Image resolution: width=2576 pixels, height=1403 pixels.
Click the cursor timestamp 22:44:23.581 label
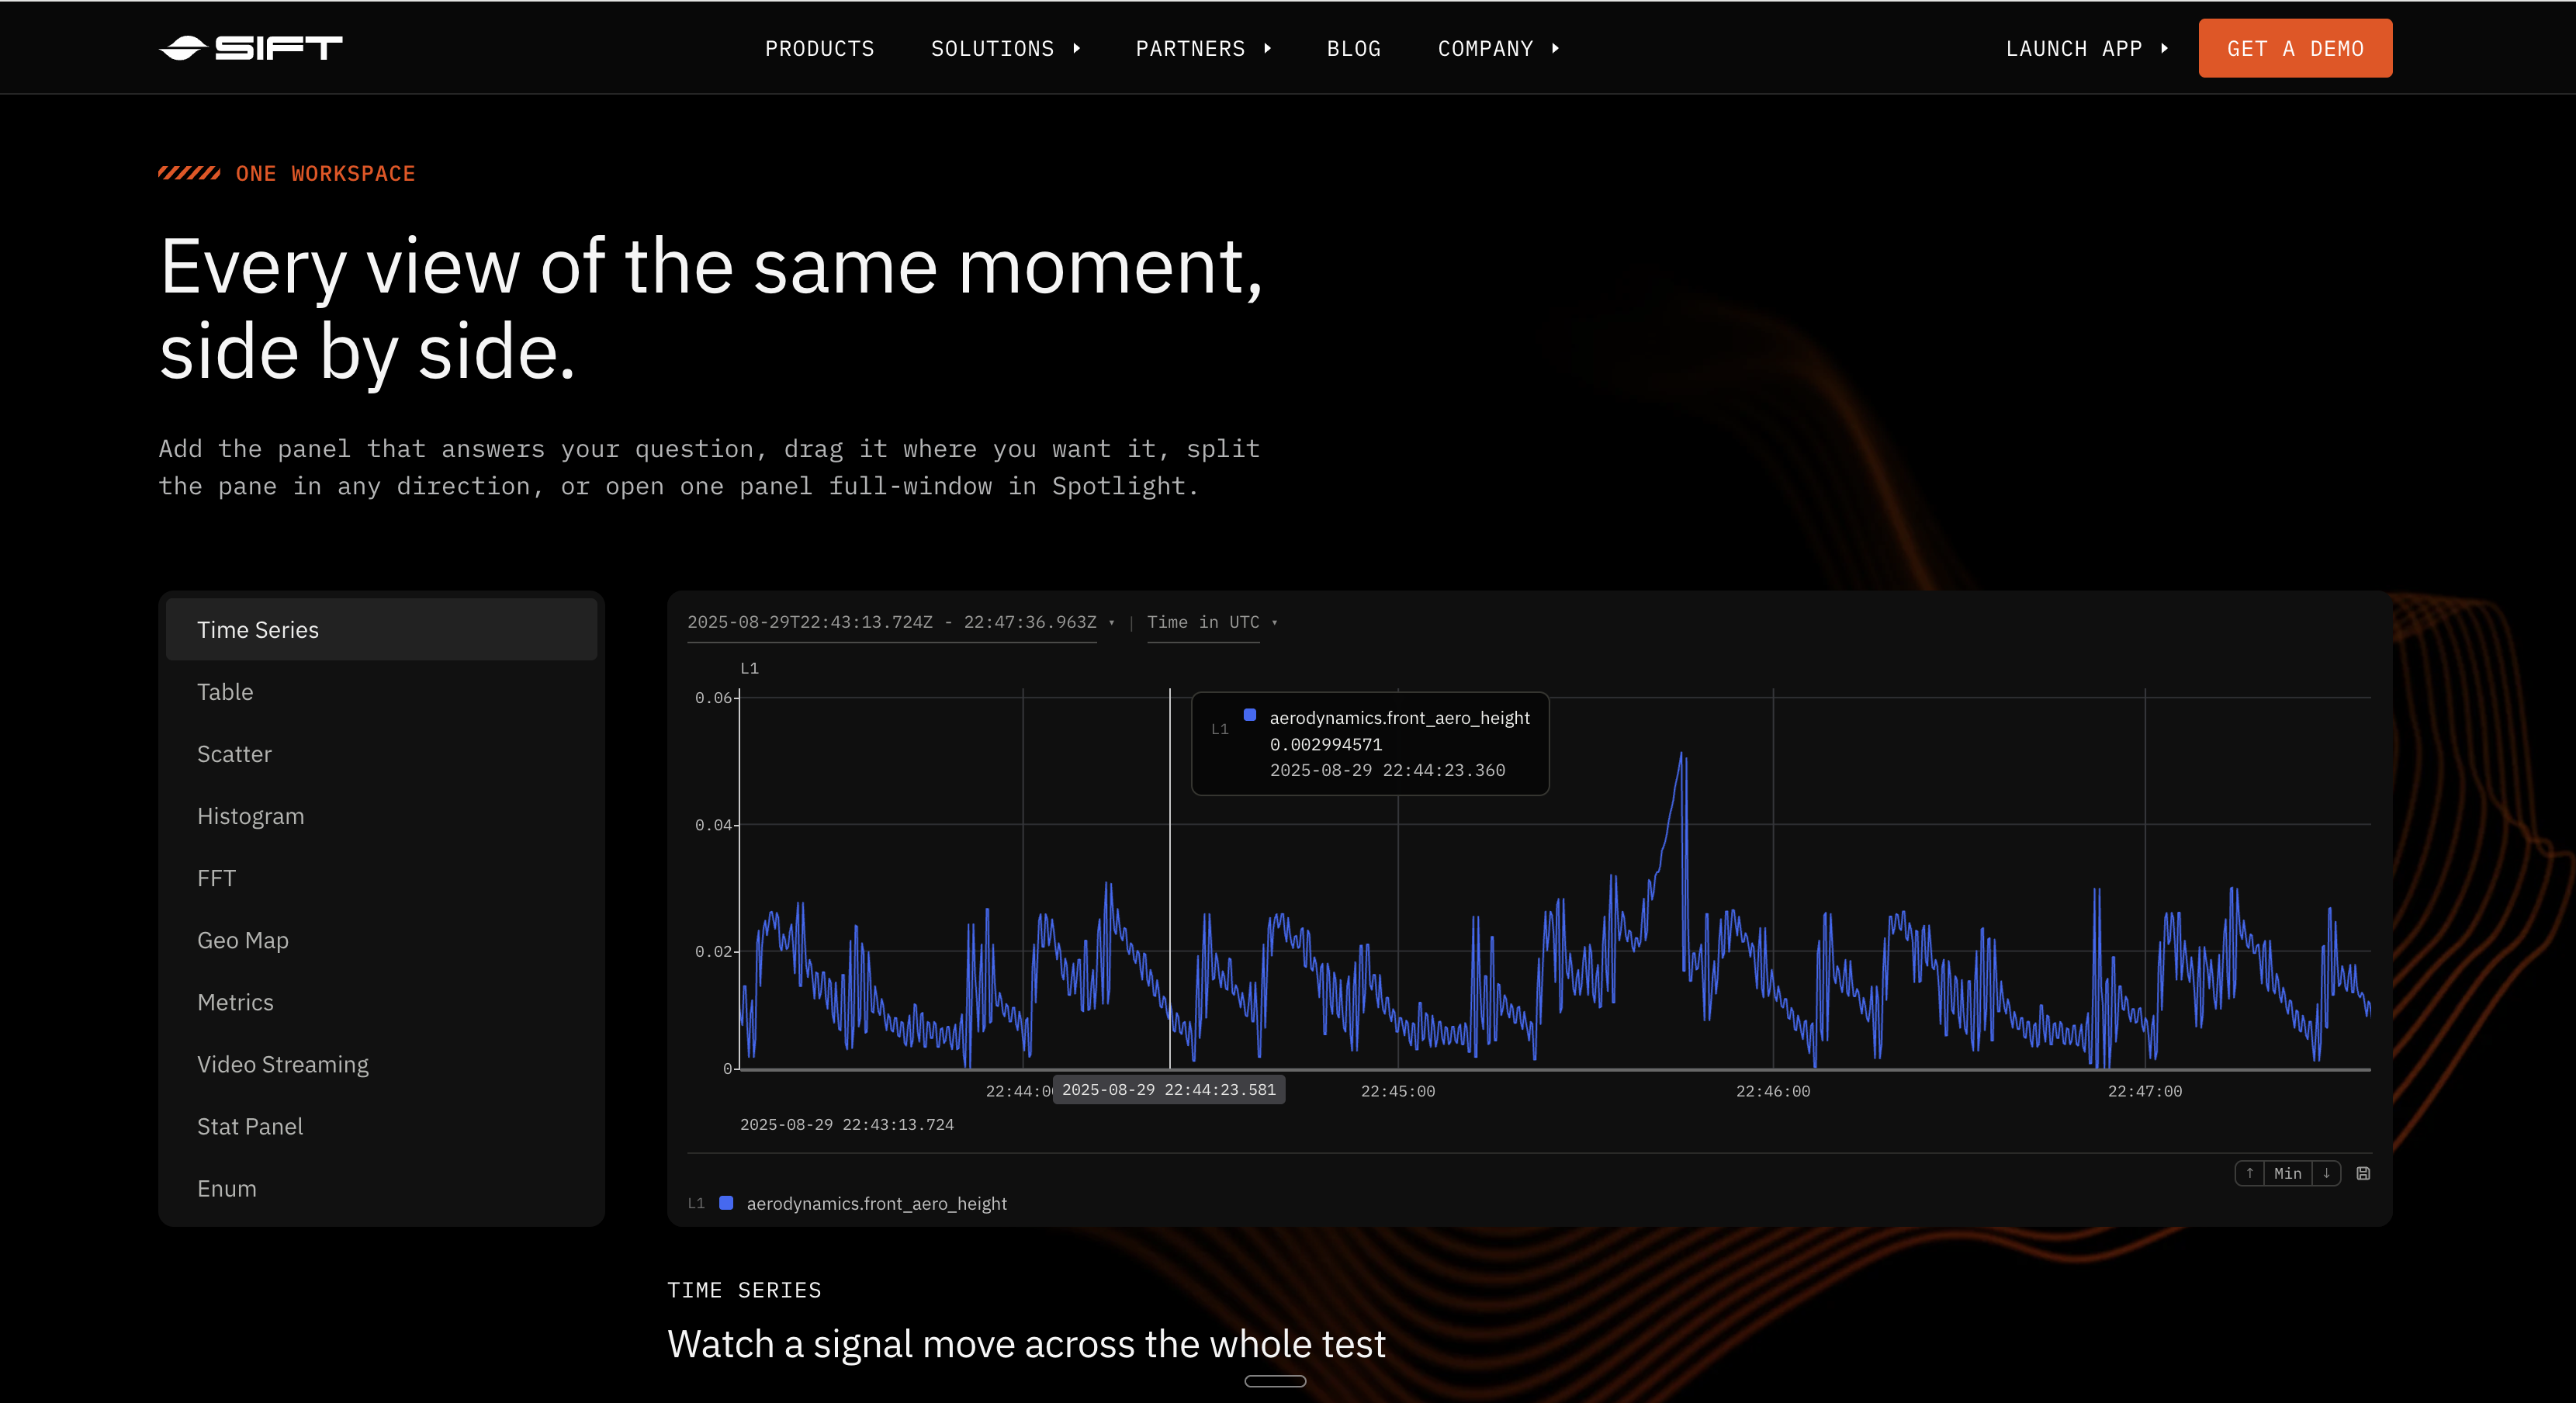1169,1089
